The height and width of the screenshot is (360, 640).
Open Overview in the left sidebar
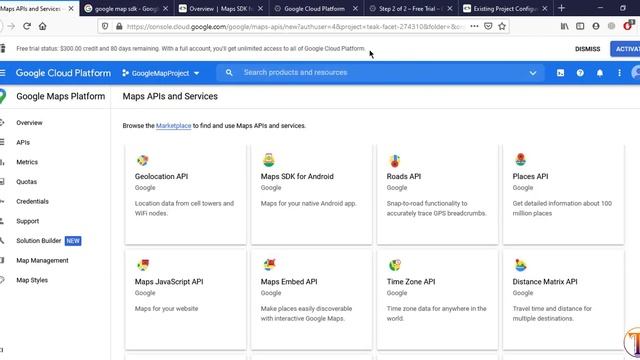(29, 122)
